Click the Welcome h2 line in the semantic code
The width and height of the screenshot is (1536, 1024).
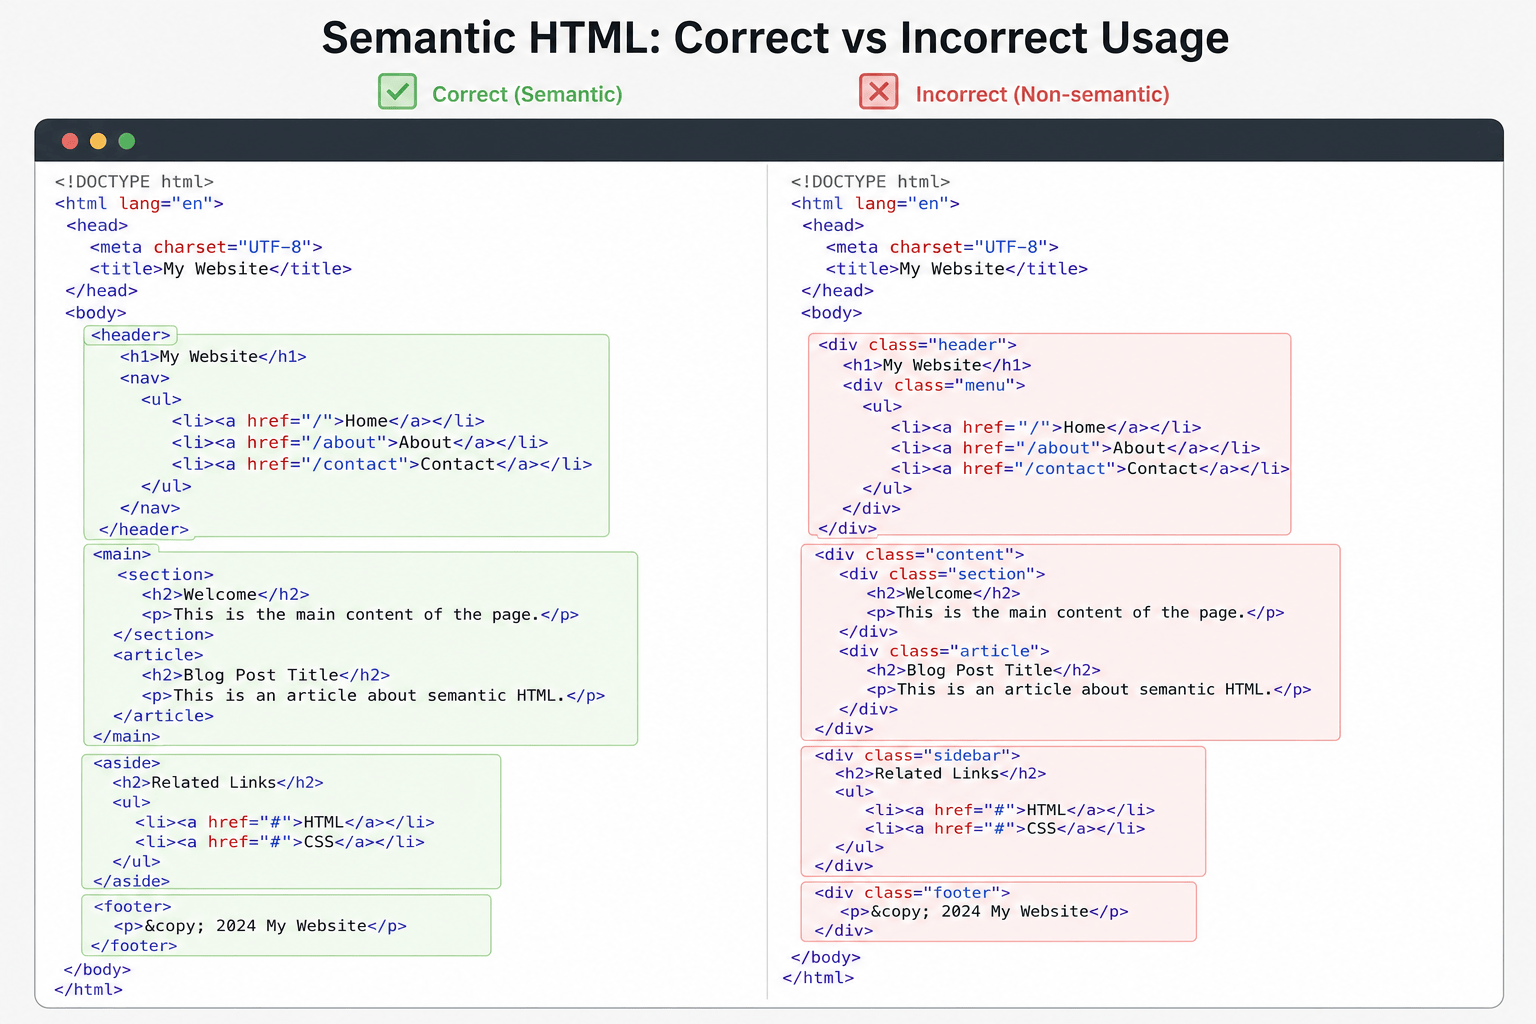tap(225, 594)
